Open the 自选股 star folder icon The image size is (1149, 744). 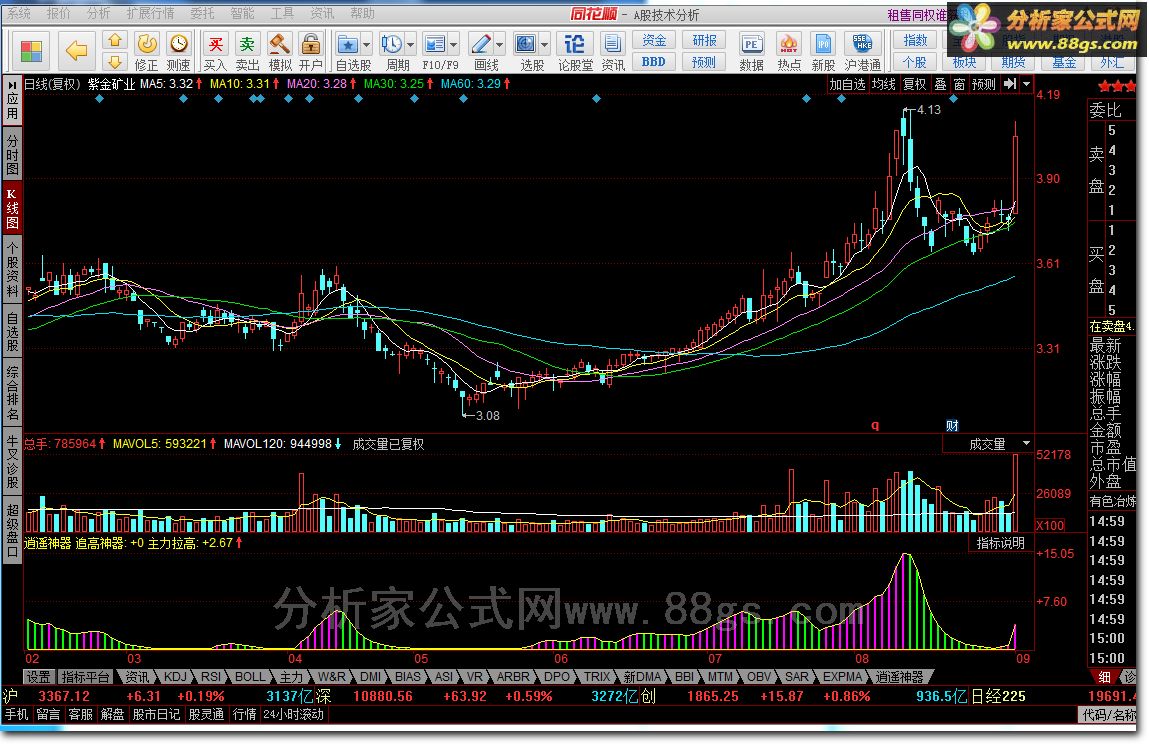[x=347, y=44]
